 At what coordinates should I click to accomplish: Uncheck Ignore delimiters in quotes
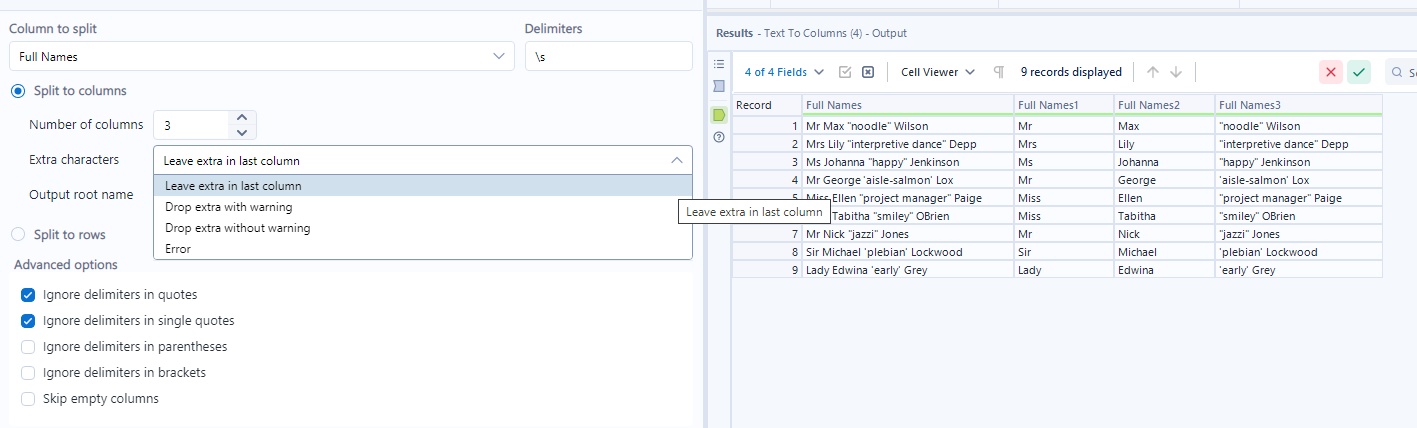point(28,295)
